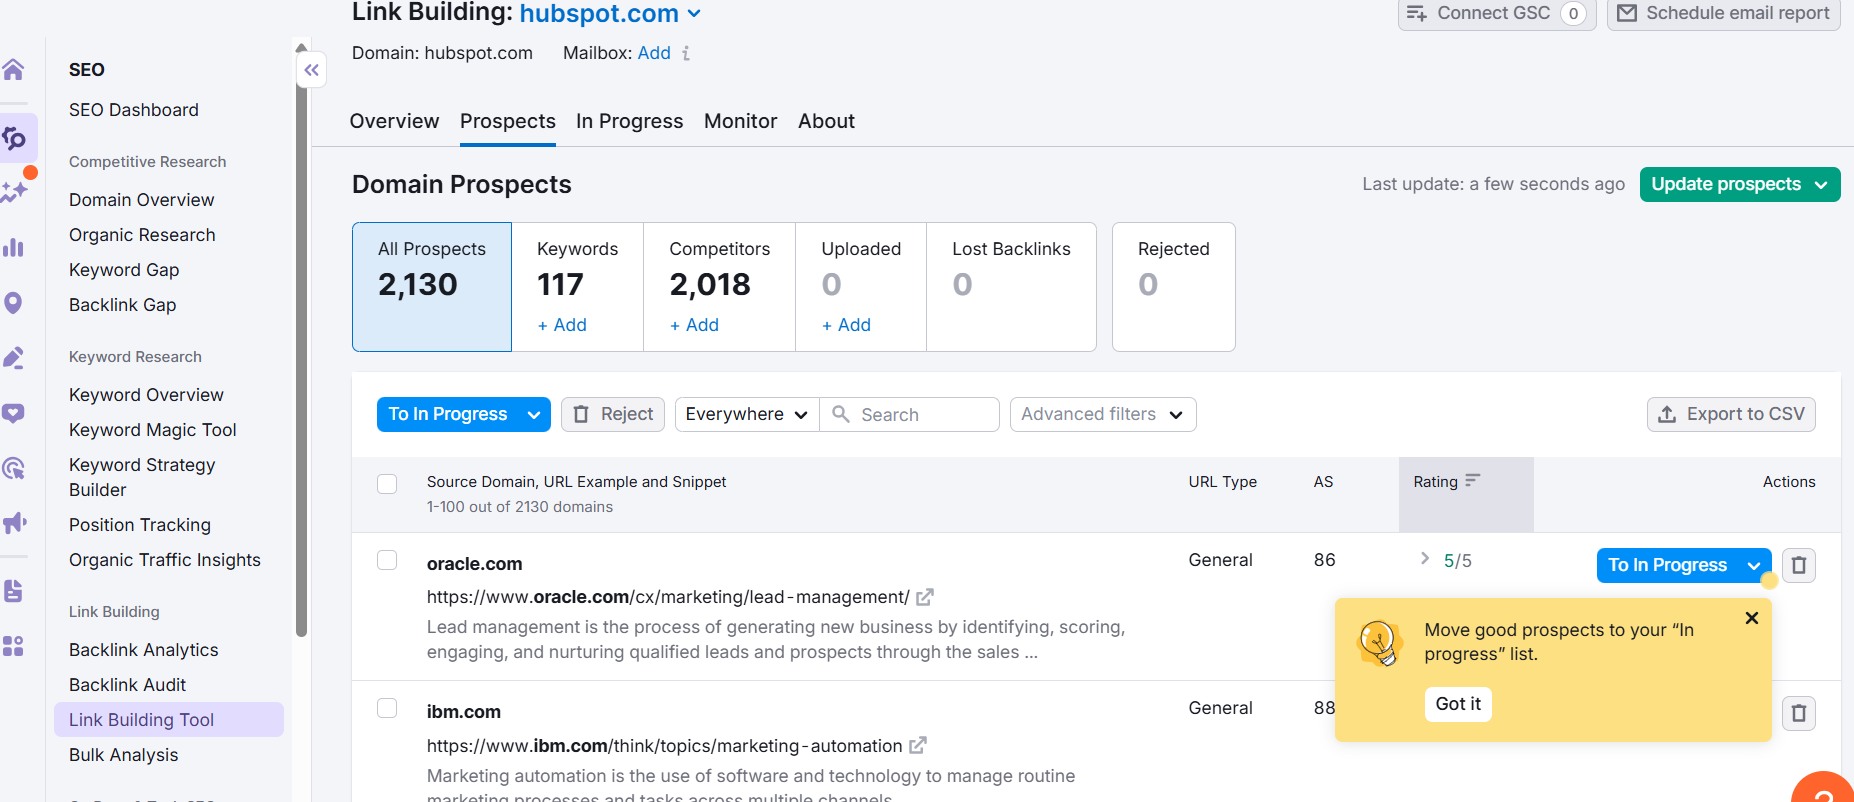The width and height of the screenshot is (1854, 802).
Task: Switch to the Monitor tab
Action: (740, 121)
